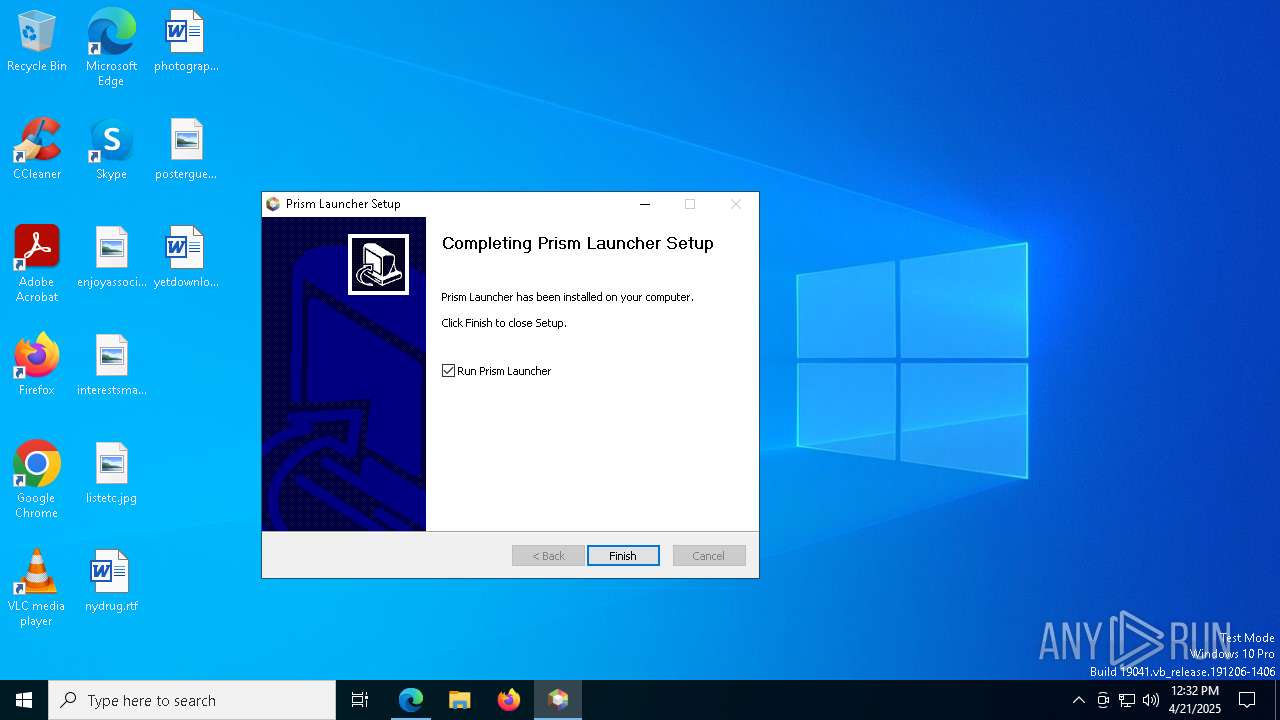Viewport: 1280px width, 720px height.
Task: Show hidden system tray icons
Action: click(x=1078, y=700)
